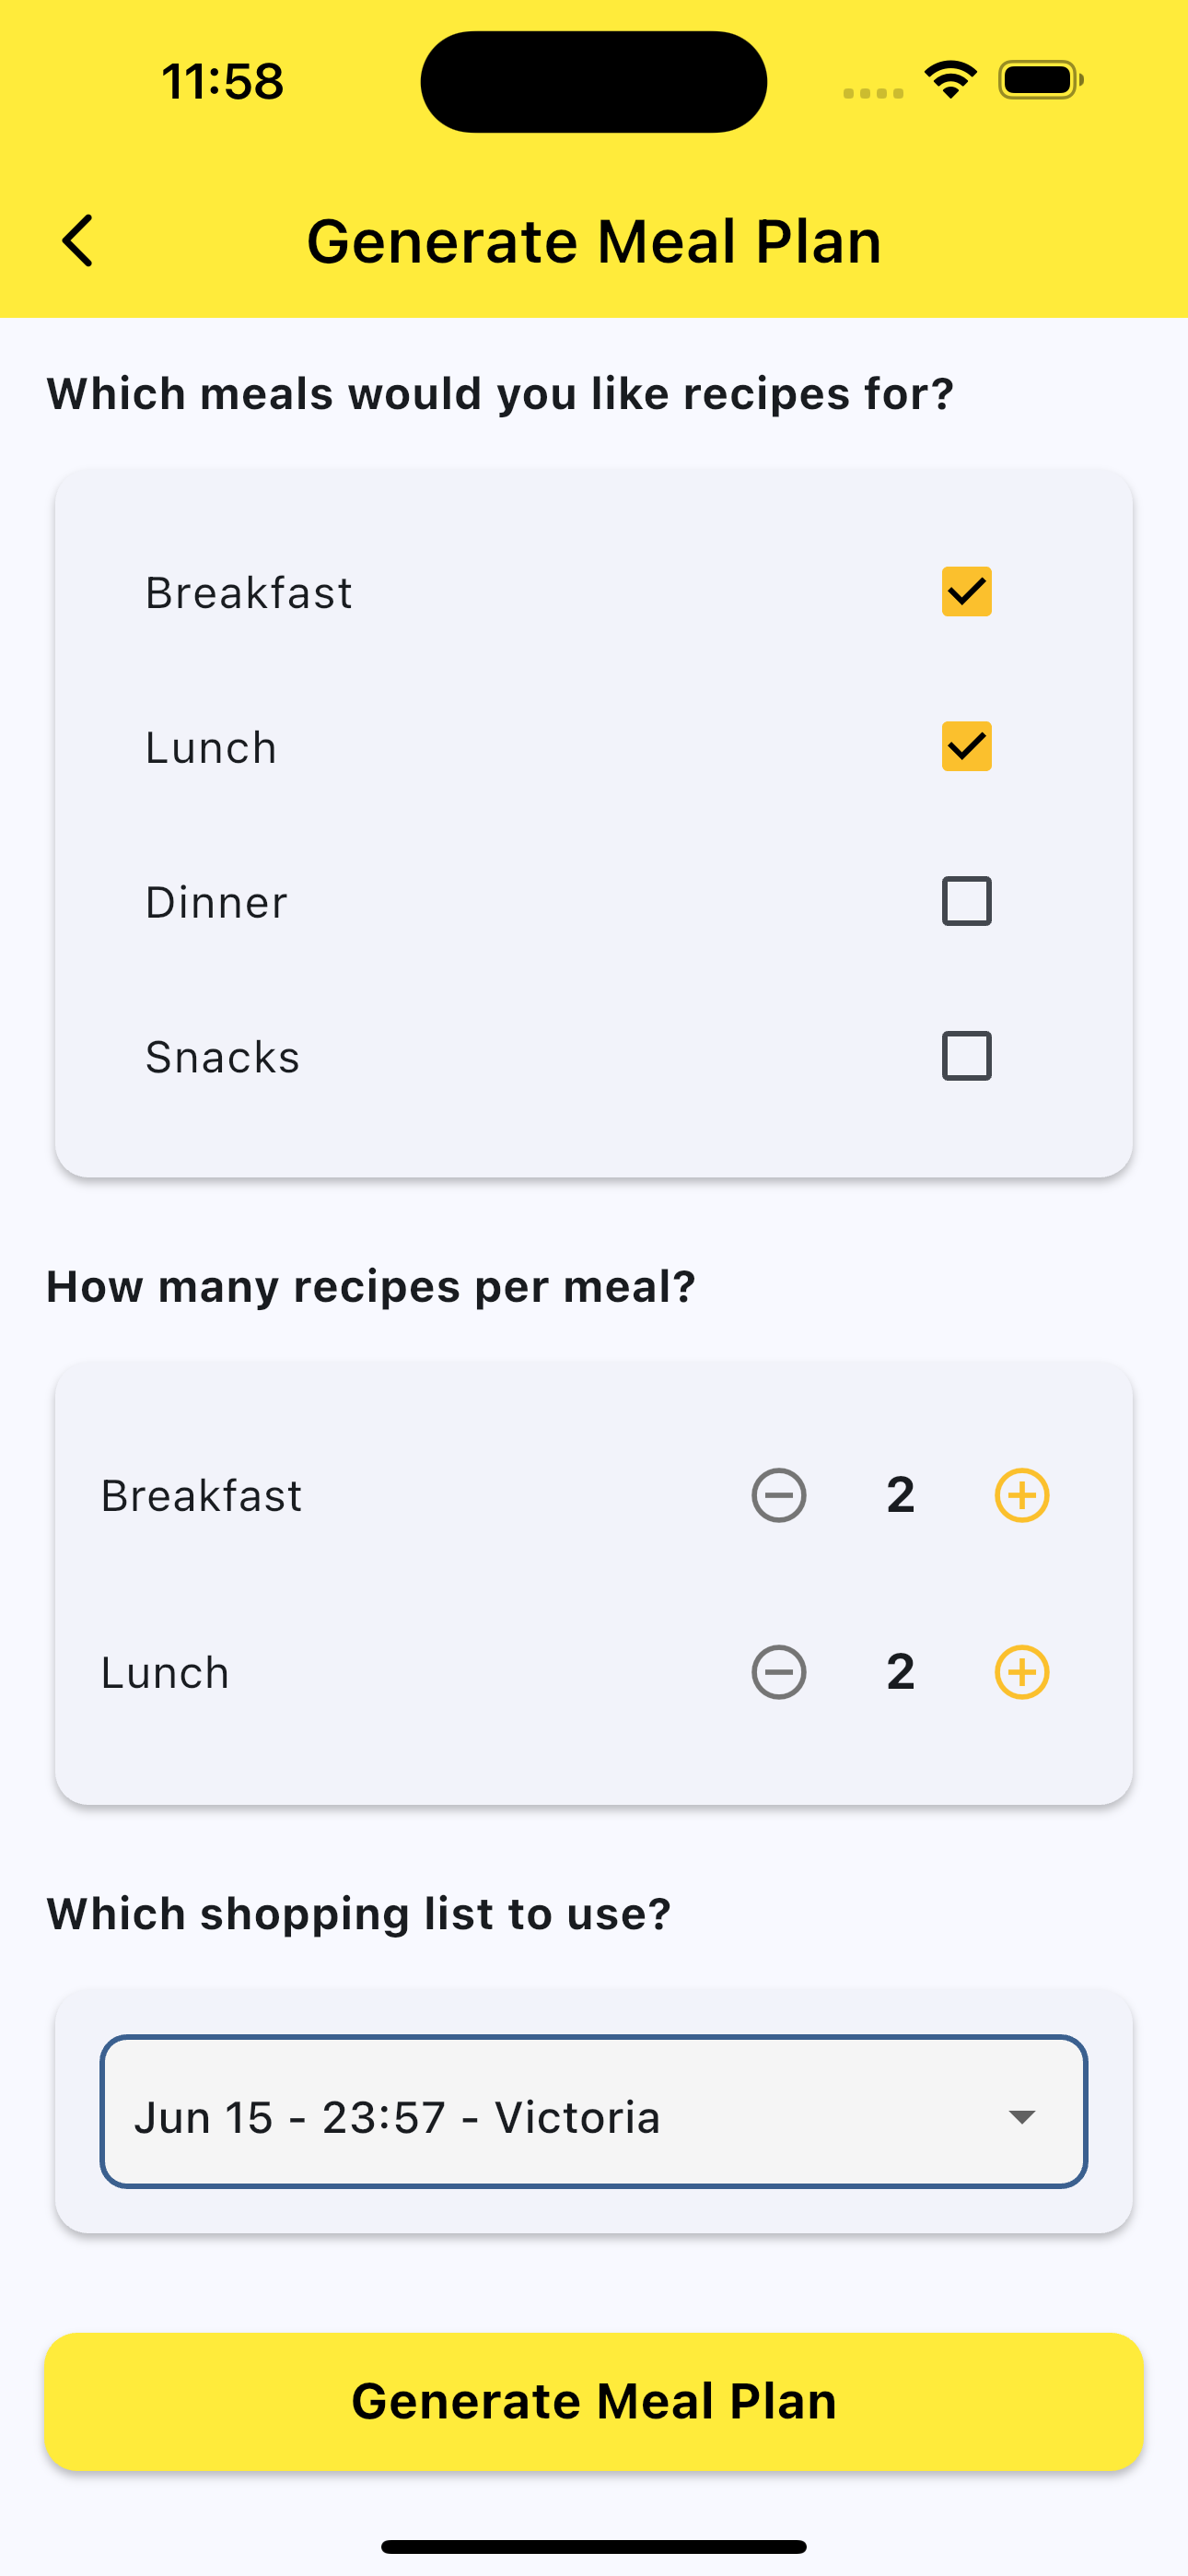Tap the Snacks meal row label
The width and height of the screenshot is (1188, 2576).
click(x=223, y=1057)
